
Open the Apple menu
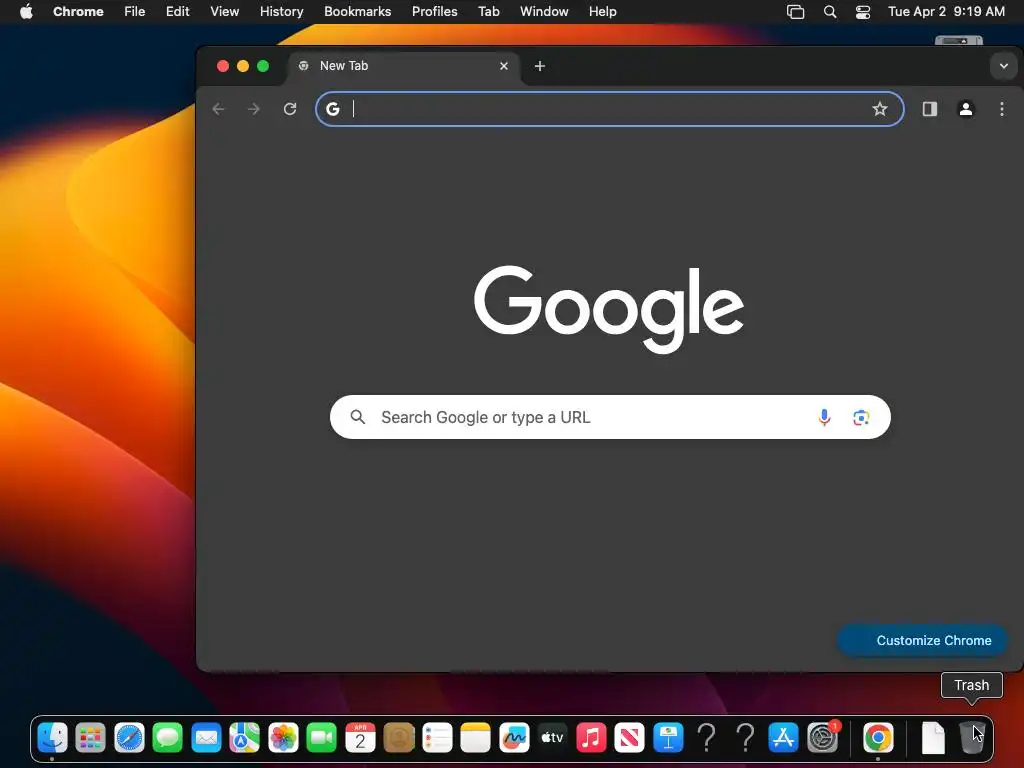[26, 12]
